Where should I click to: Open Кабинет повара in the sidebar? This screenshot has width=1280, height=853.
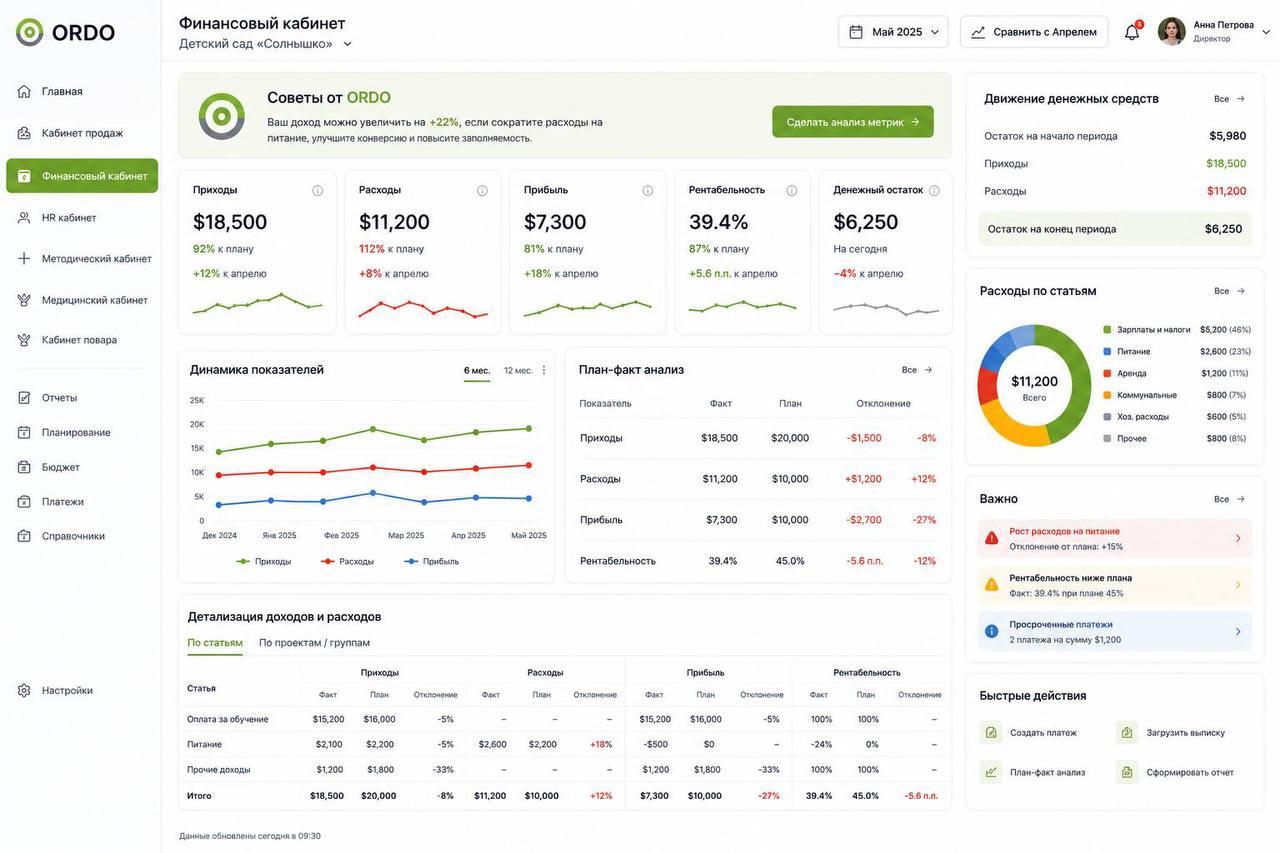click(80, 340)
